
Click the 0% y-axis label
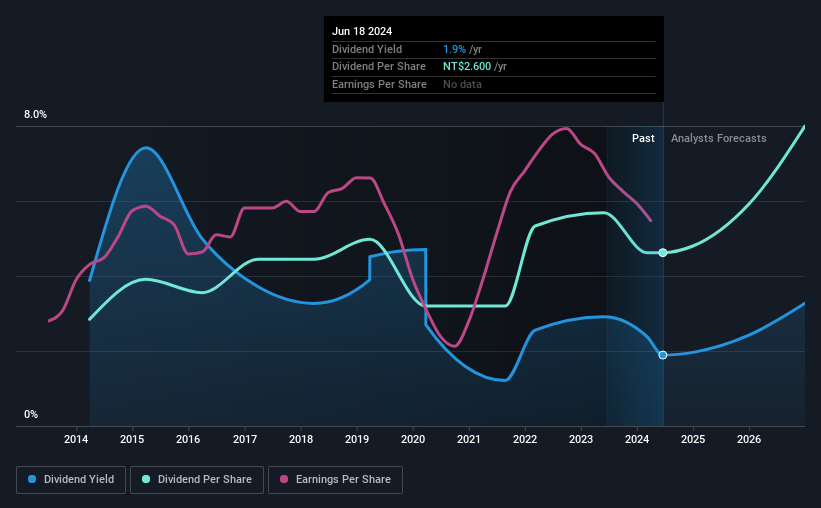pyautogui.click(x=31, y=414)
